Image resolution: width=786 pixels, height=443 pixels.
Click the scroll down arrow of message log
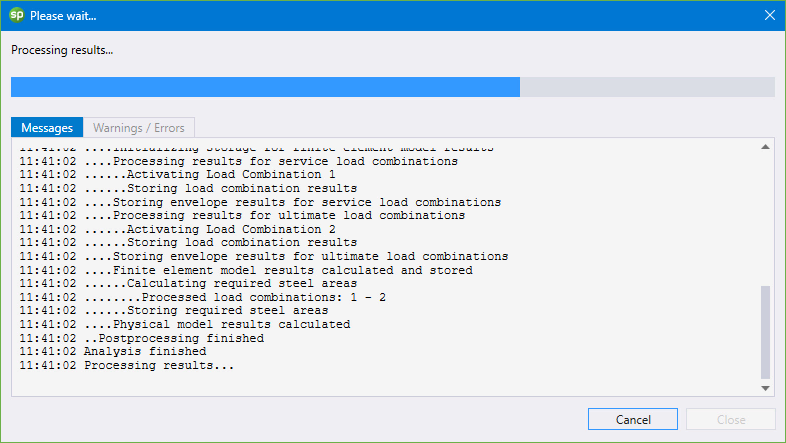(765, 388)
